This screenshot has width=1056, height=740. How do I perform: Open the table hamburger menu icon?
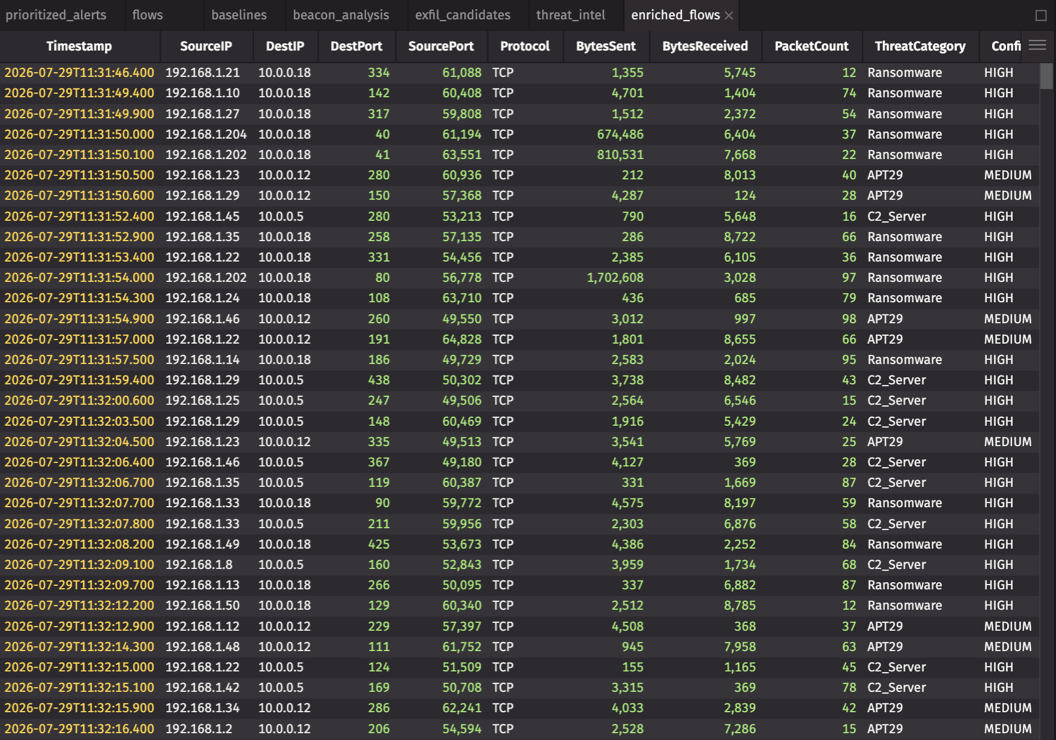click(x=1037, y=45)
